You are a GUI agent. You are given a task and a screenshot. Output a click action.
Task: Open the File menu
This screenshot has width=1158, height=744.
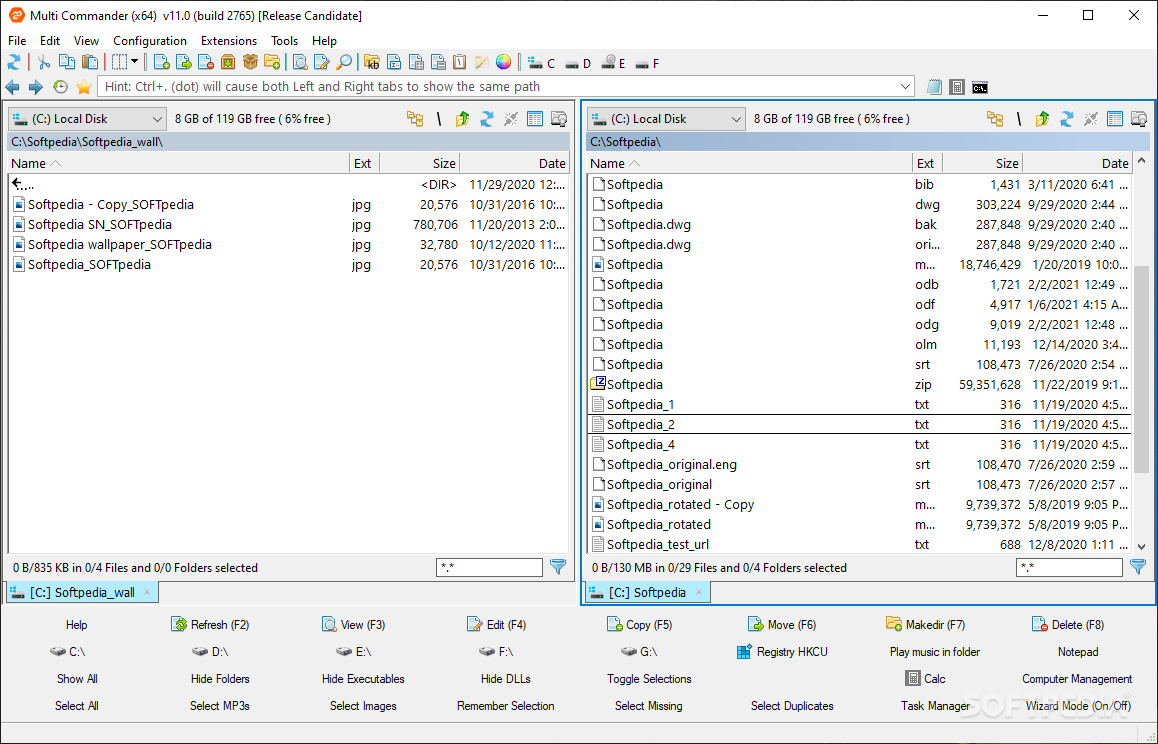pos(17,41)
